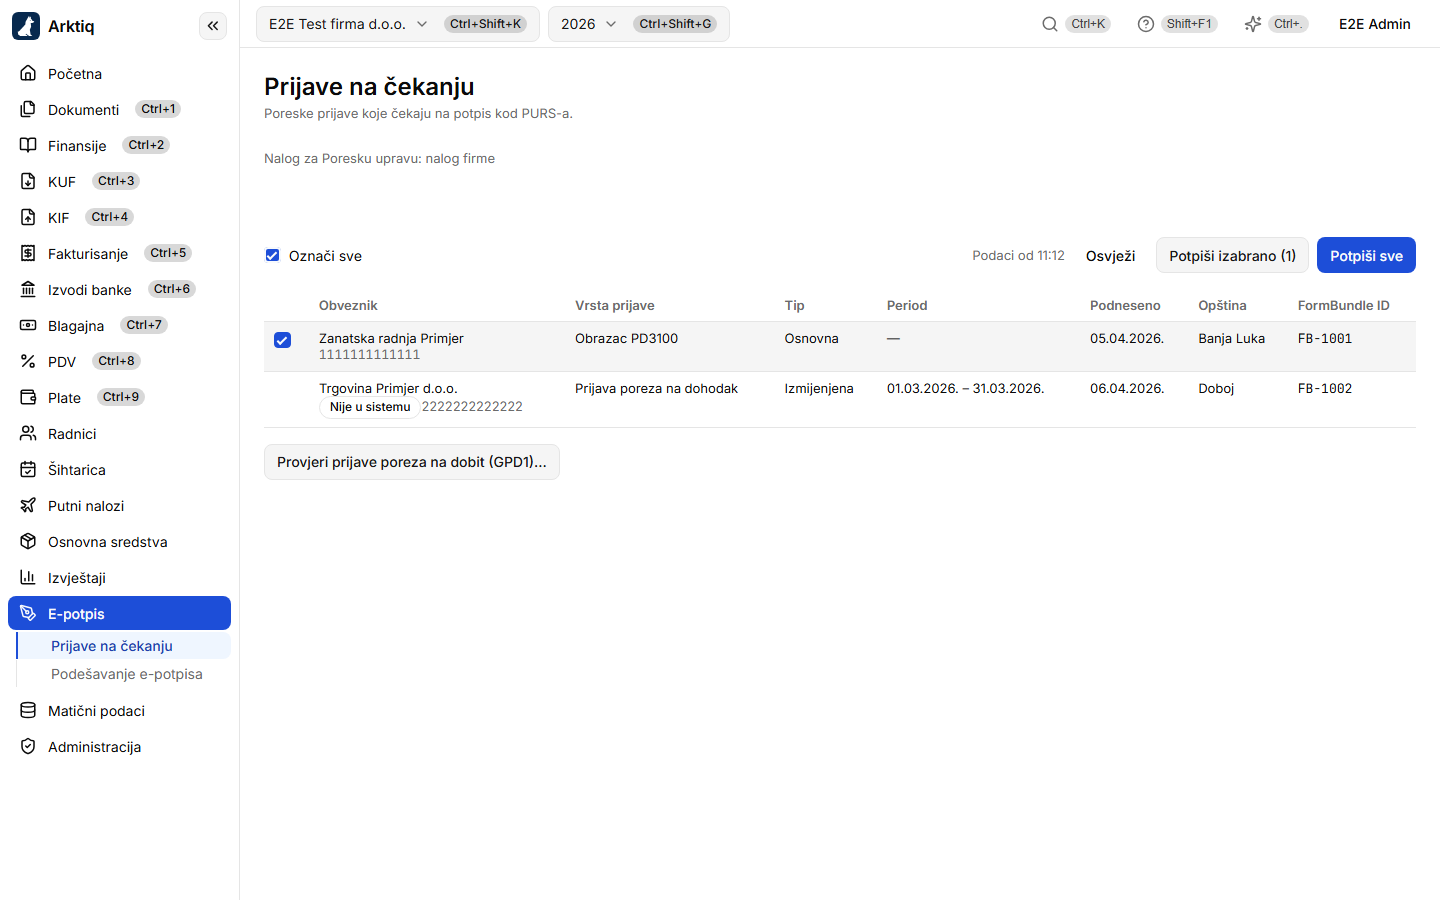Click the Šihtarica calendar icon

[28, 469]
